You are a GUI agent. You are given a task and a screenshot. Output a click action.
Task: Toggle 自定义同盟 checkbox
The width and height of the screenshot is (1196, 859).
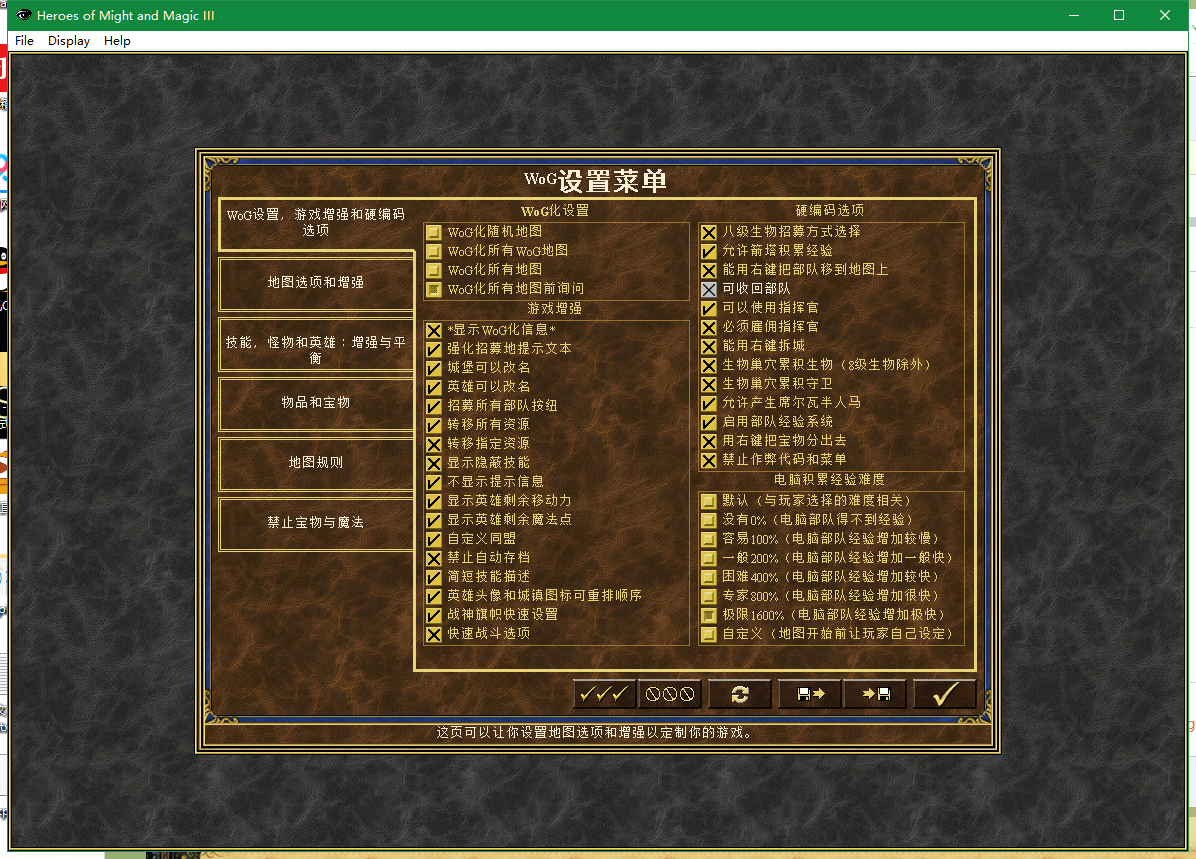tap(434, 539)
